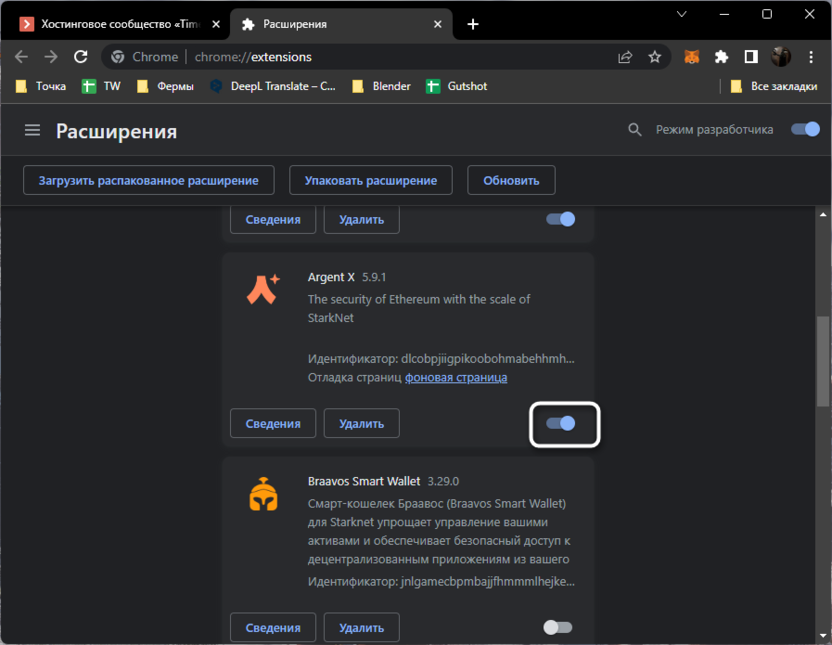Viewport: 832px width, 645px height.
Task: Click Загрузить распакованное расширение button
Action: (x=149, y=180)
